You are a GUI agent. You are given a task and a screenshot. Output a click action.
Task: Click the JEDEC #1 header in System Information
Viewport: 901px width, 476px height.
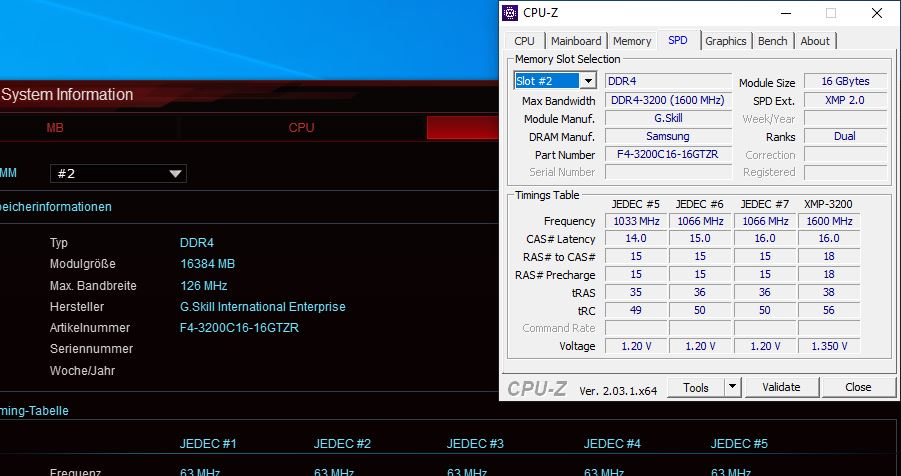[208, 444]
